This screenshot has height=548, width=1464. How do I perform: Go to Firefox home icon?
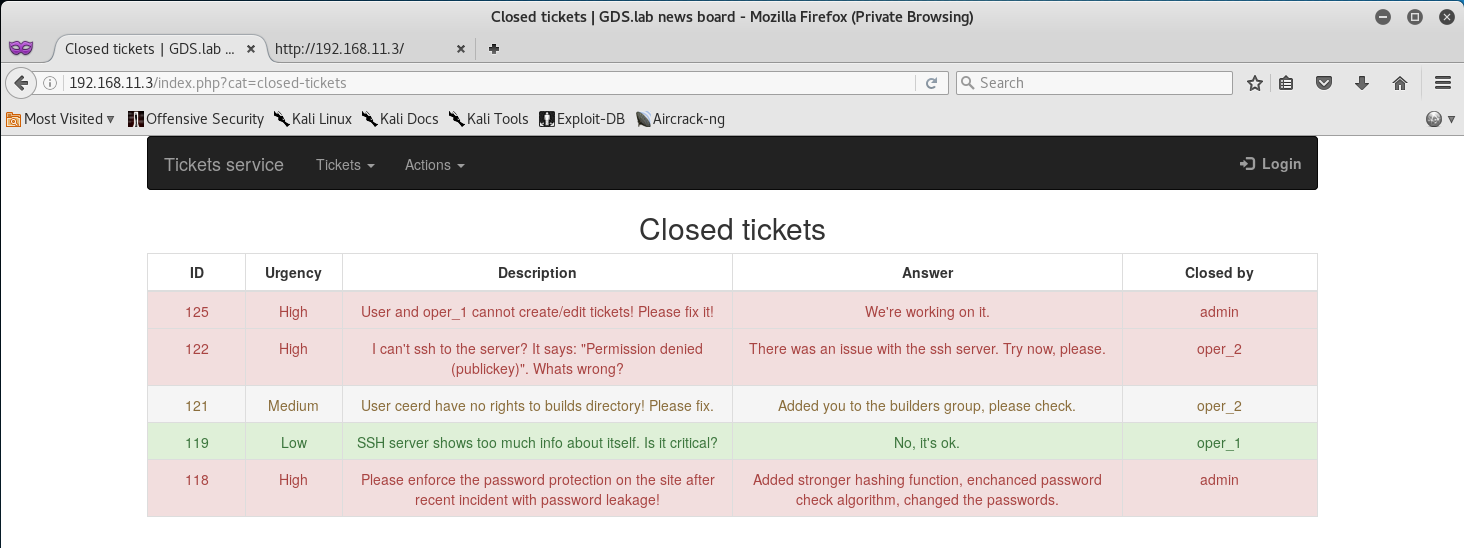pyautogui.click(x=1400, y=83)
